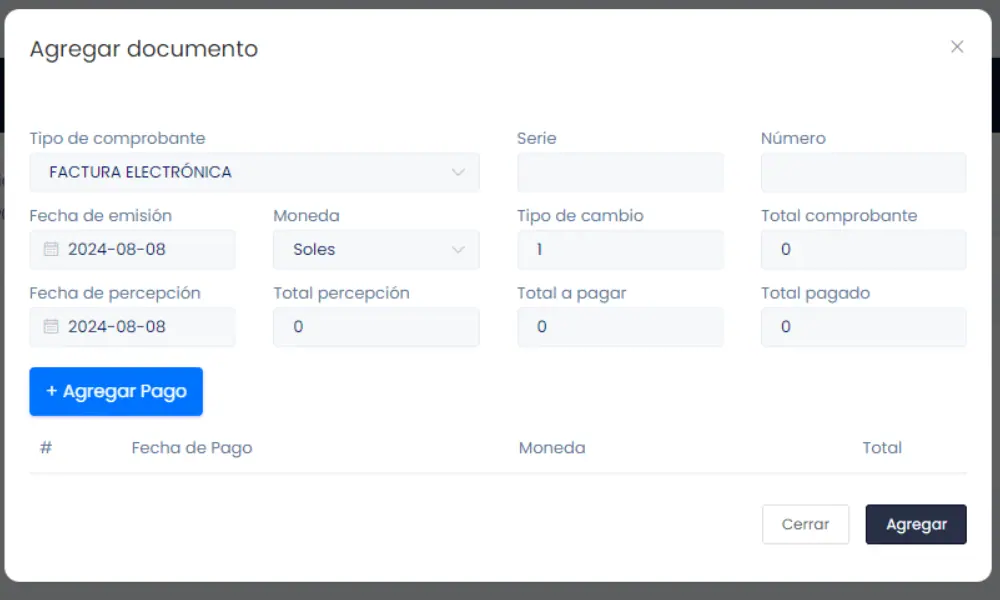Open the Fecha de emisión date picker field
Screen dimensions: 1000x600
(x=133, y=249)
